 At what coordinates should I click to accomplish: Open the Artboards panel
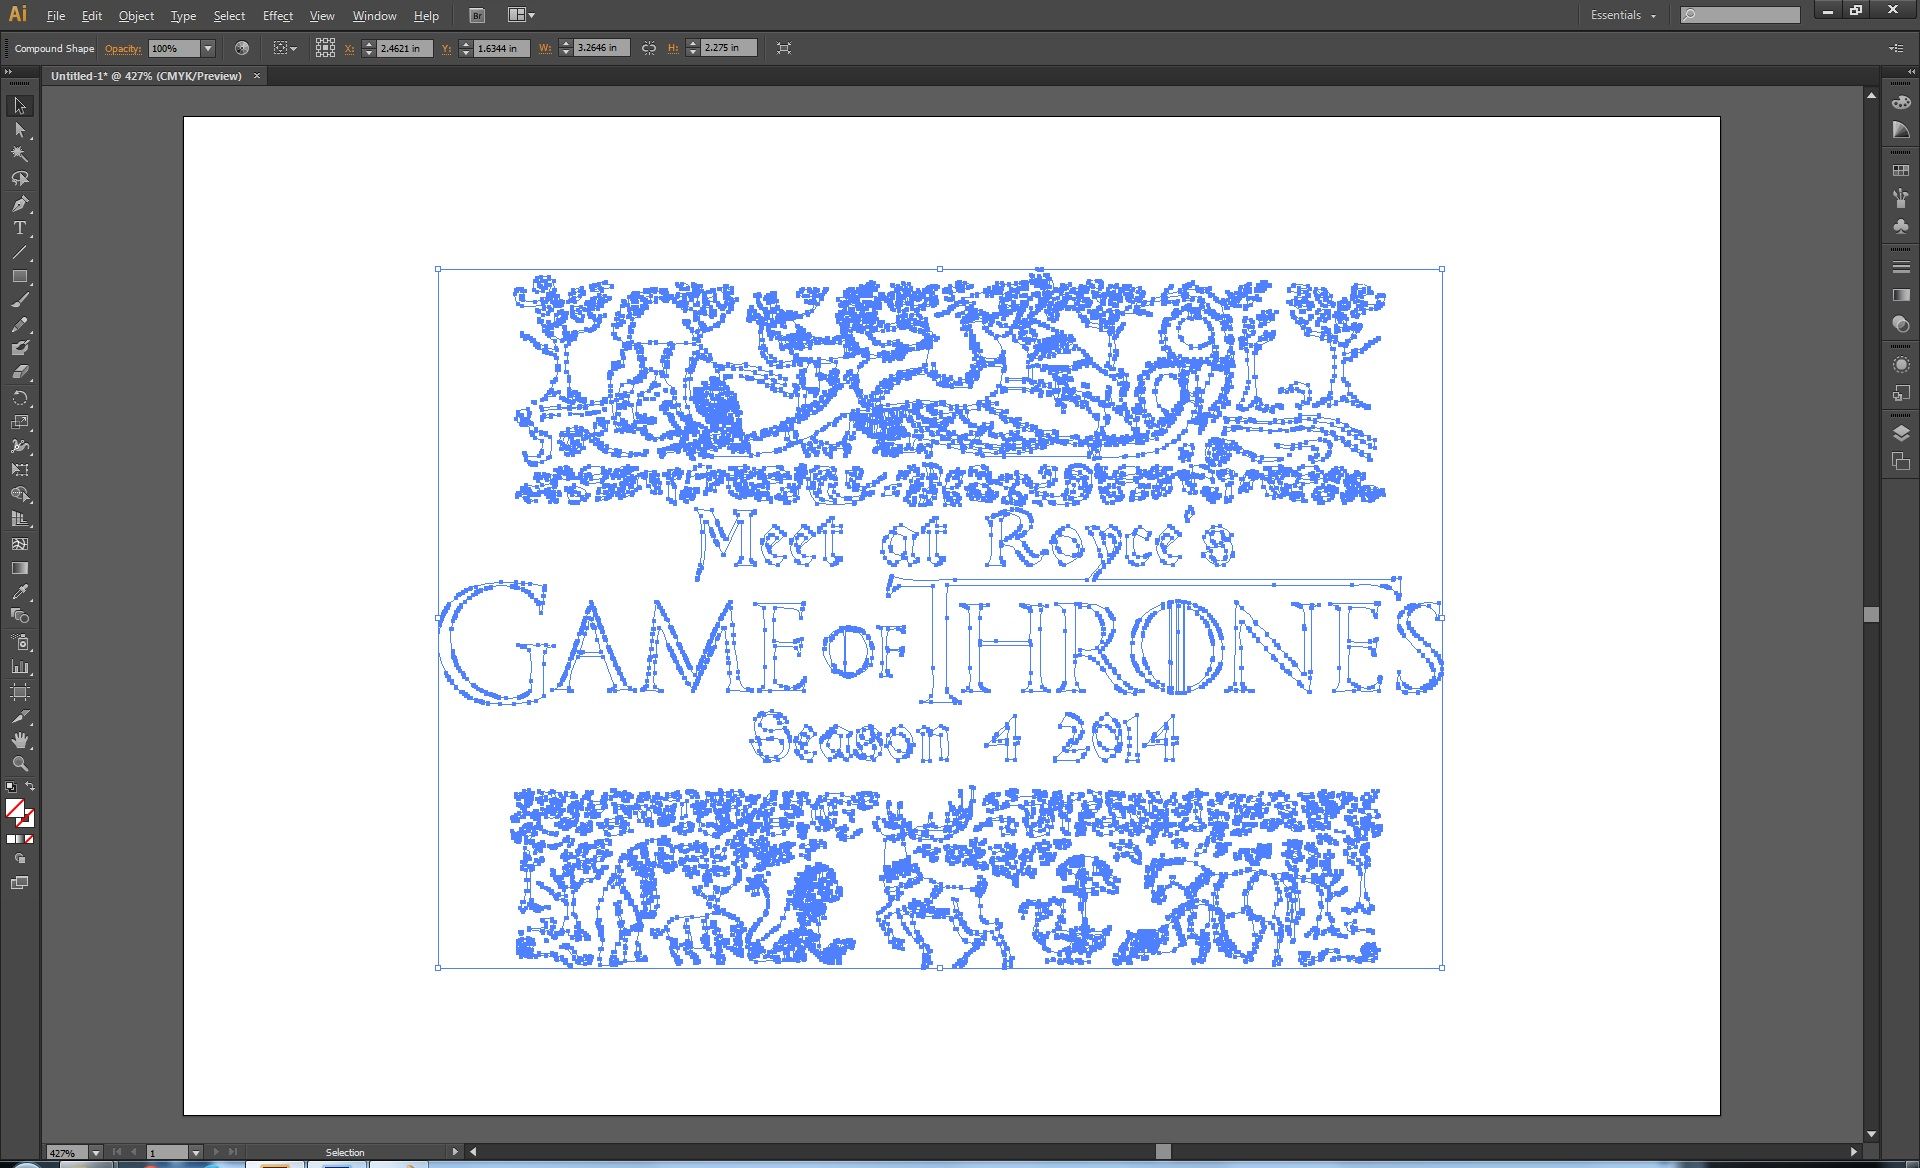click(x=1901, y=461)
